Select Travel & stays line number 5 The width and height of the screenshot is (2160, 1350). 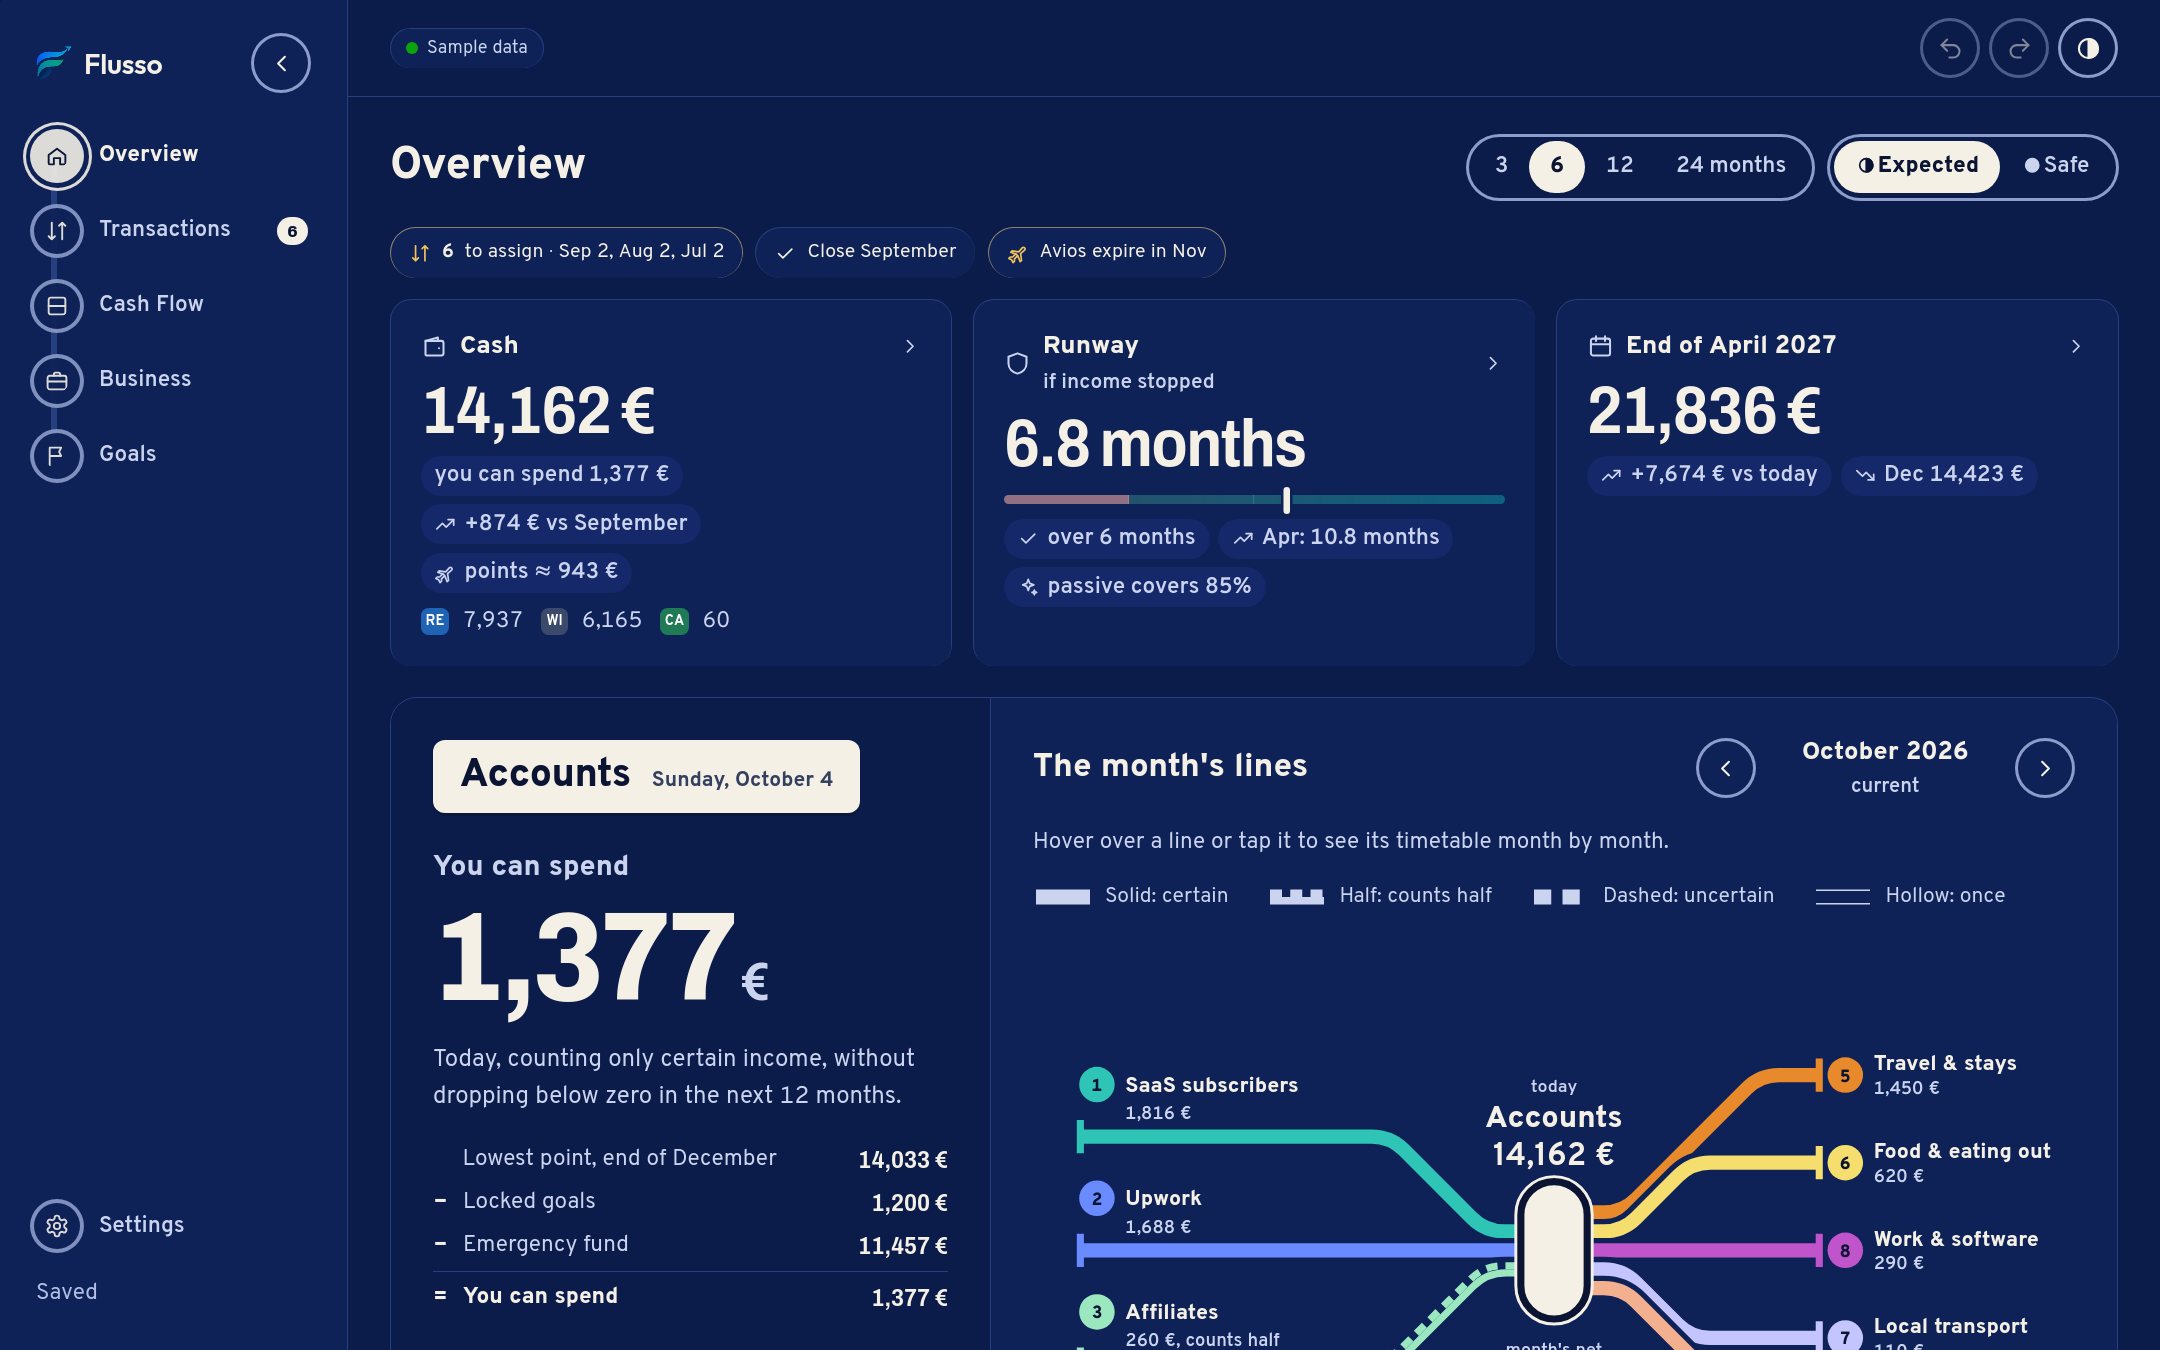[1845, 1076]
